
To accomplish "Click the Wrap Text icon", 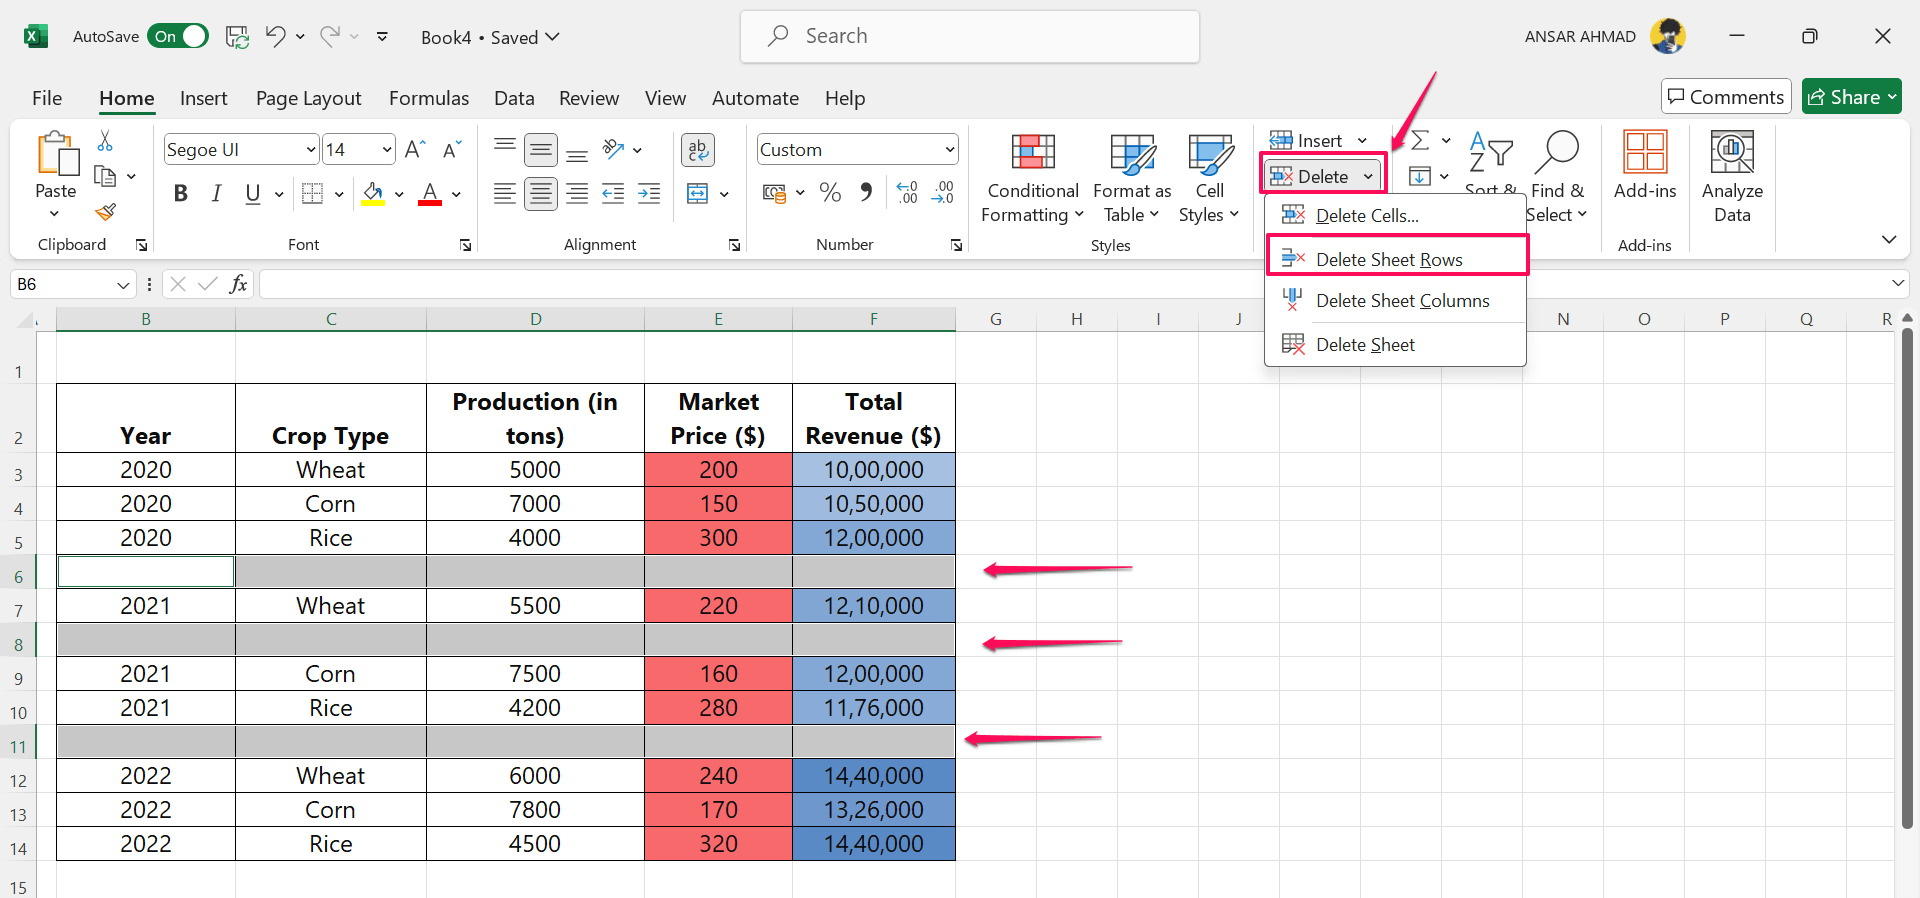I will point(697,150).
